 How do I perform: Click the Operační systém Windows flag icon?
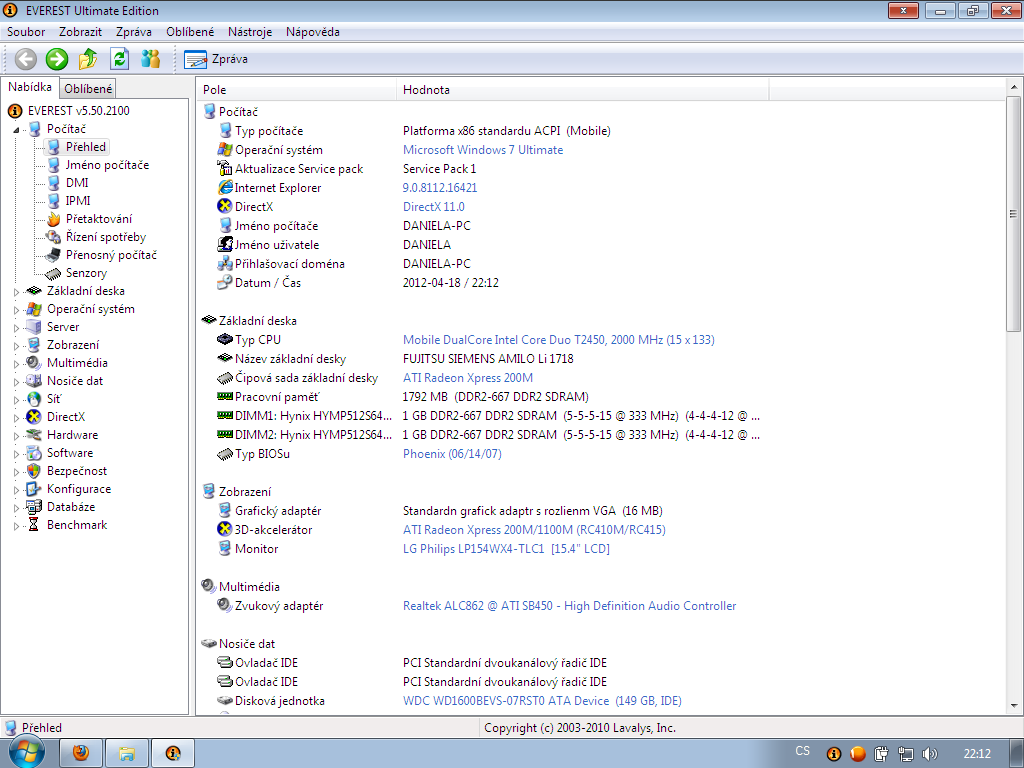34,309
